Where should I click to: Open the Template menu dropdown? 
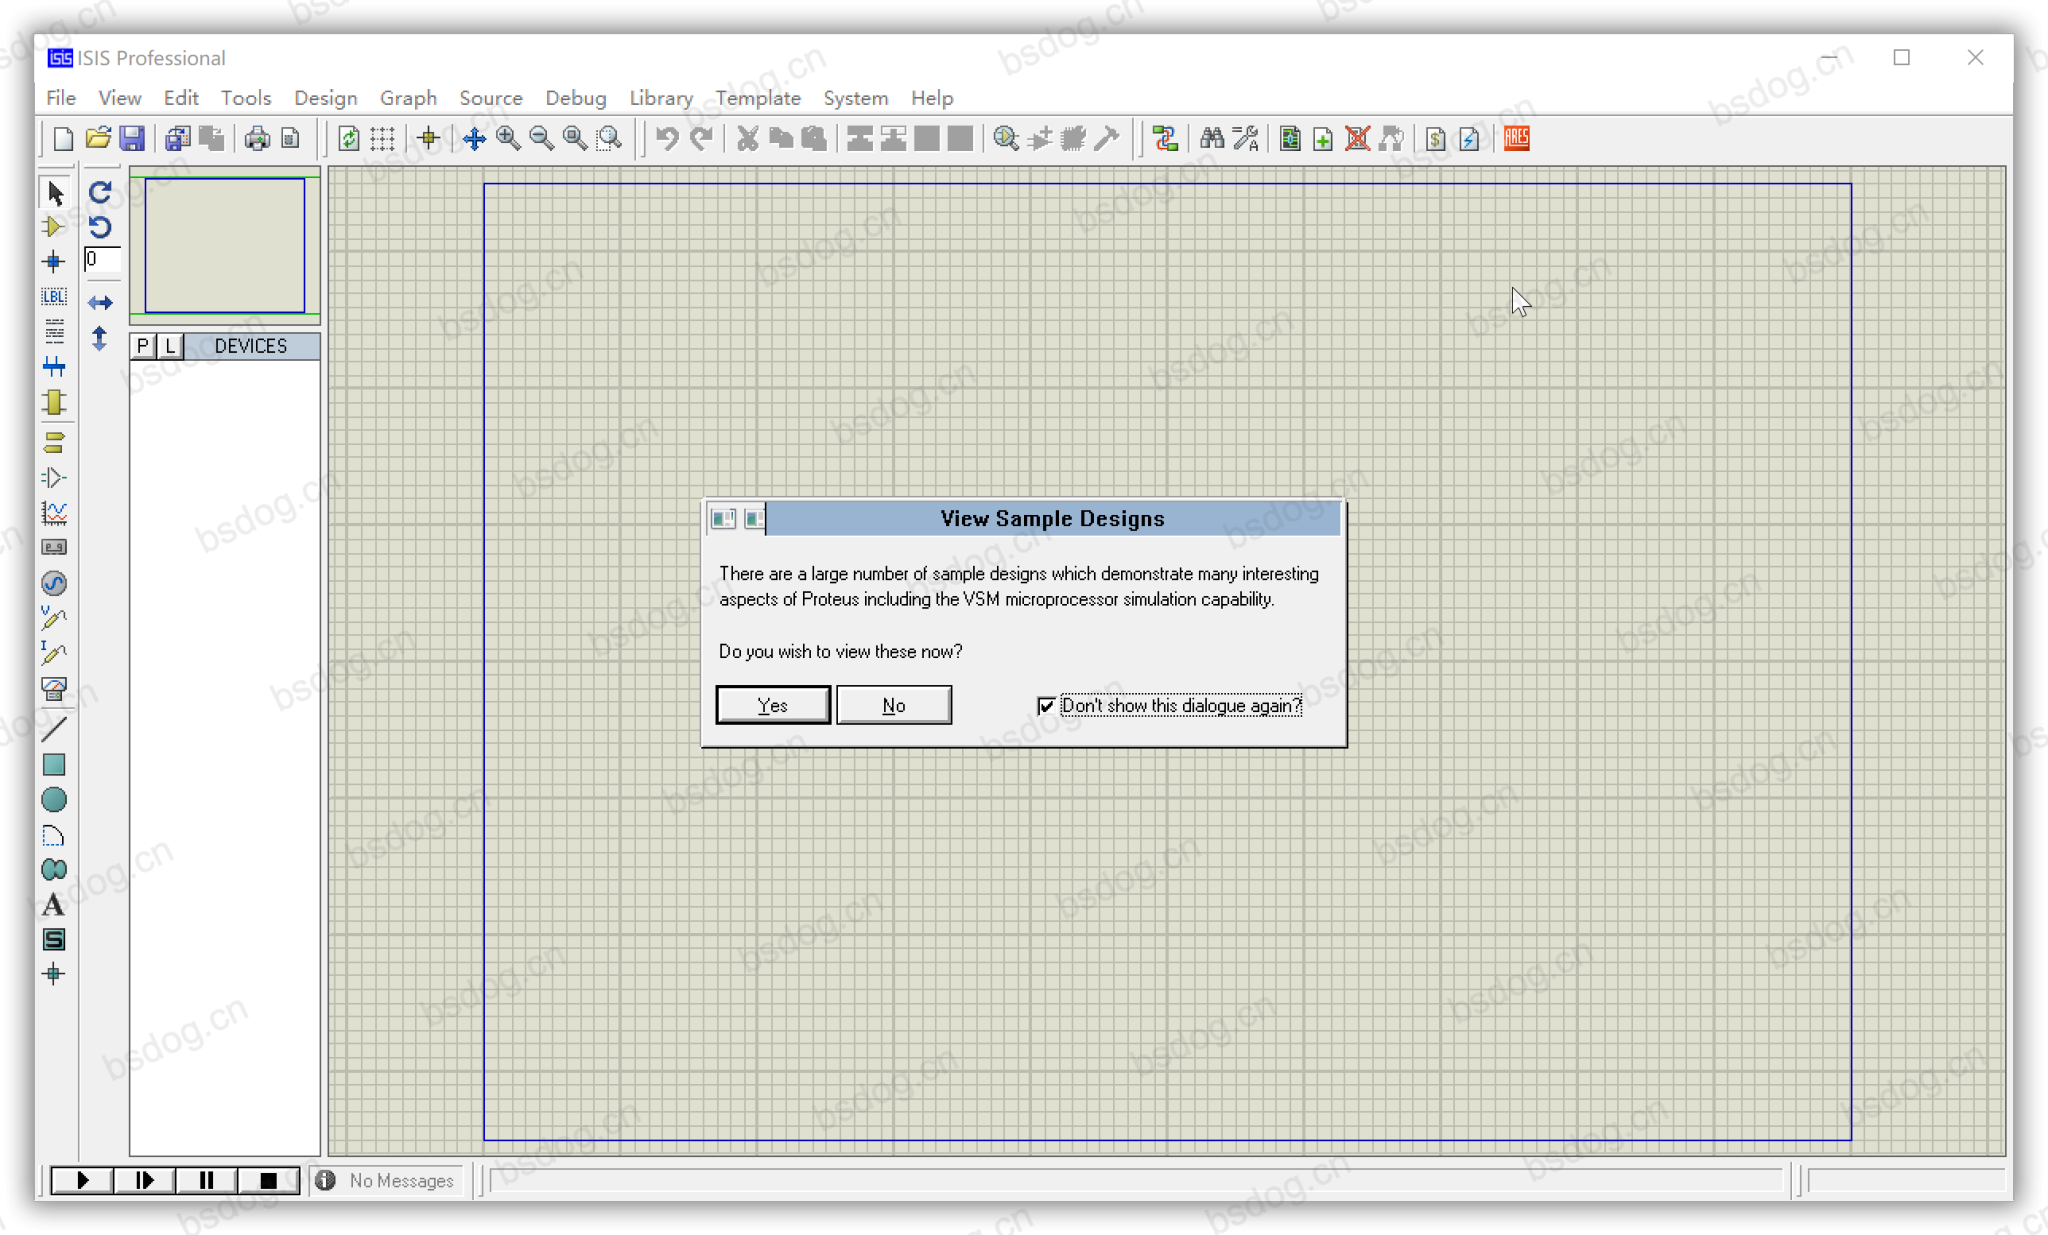pos(758,98)
